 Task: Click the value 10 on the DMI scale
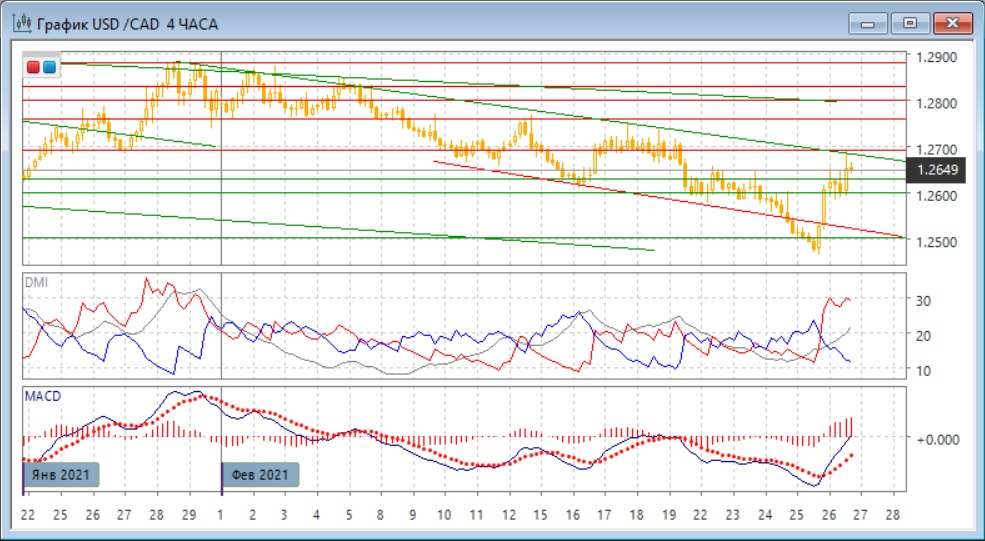tap(924, 371)
